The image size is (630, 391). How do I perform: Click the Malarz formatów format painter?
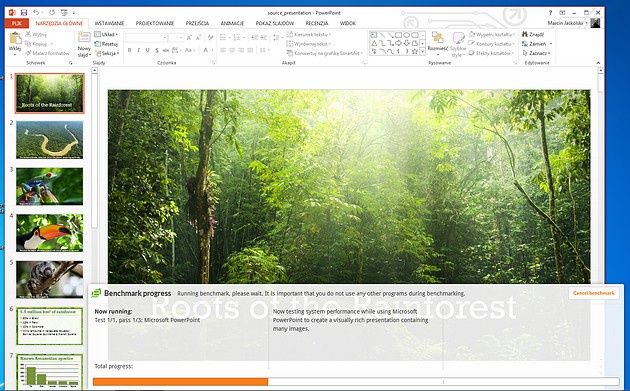click(47, 53)
